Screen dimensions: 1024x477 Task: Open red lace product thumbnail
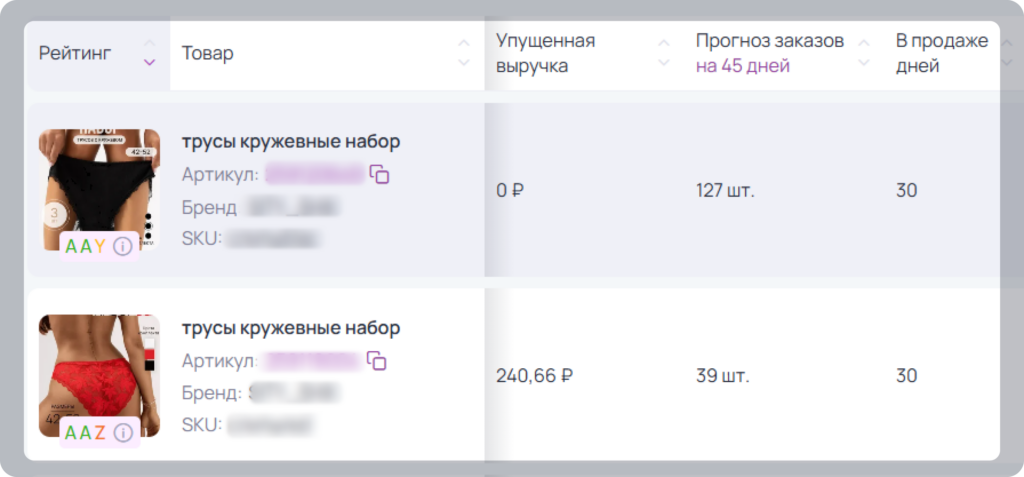(99, 376)
